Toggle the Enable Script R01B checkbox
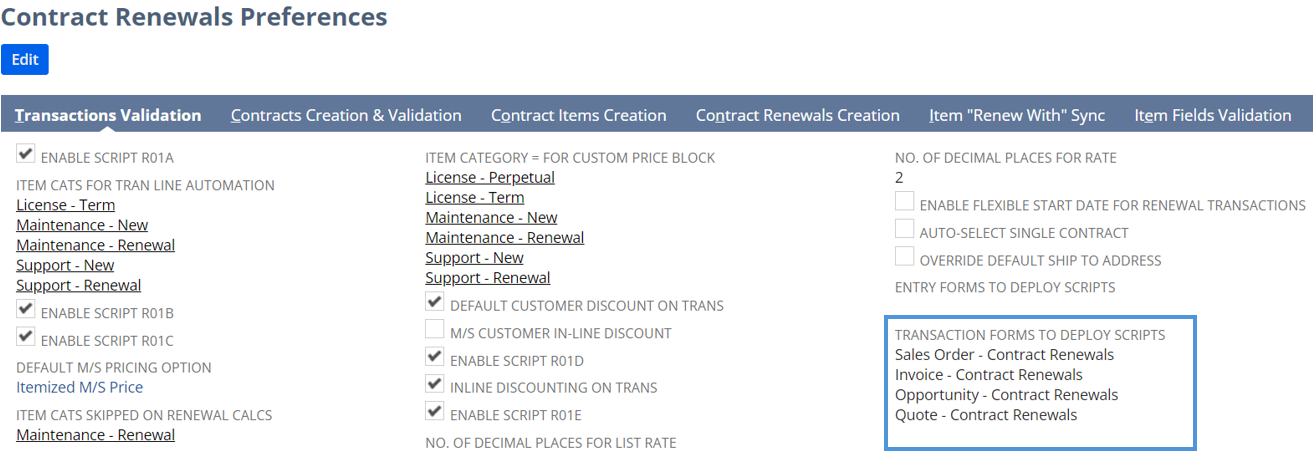 click(x=26, y=309)
